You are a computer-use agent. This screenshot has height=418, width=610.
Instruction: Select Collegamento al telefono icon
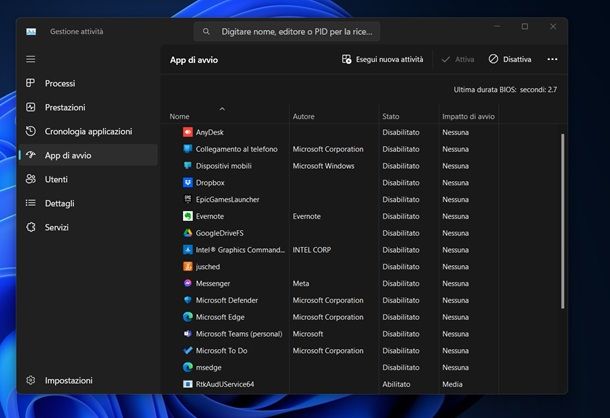click(188, 149)
